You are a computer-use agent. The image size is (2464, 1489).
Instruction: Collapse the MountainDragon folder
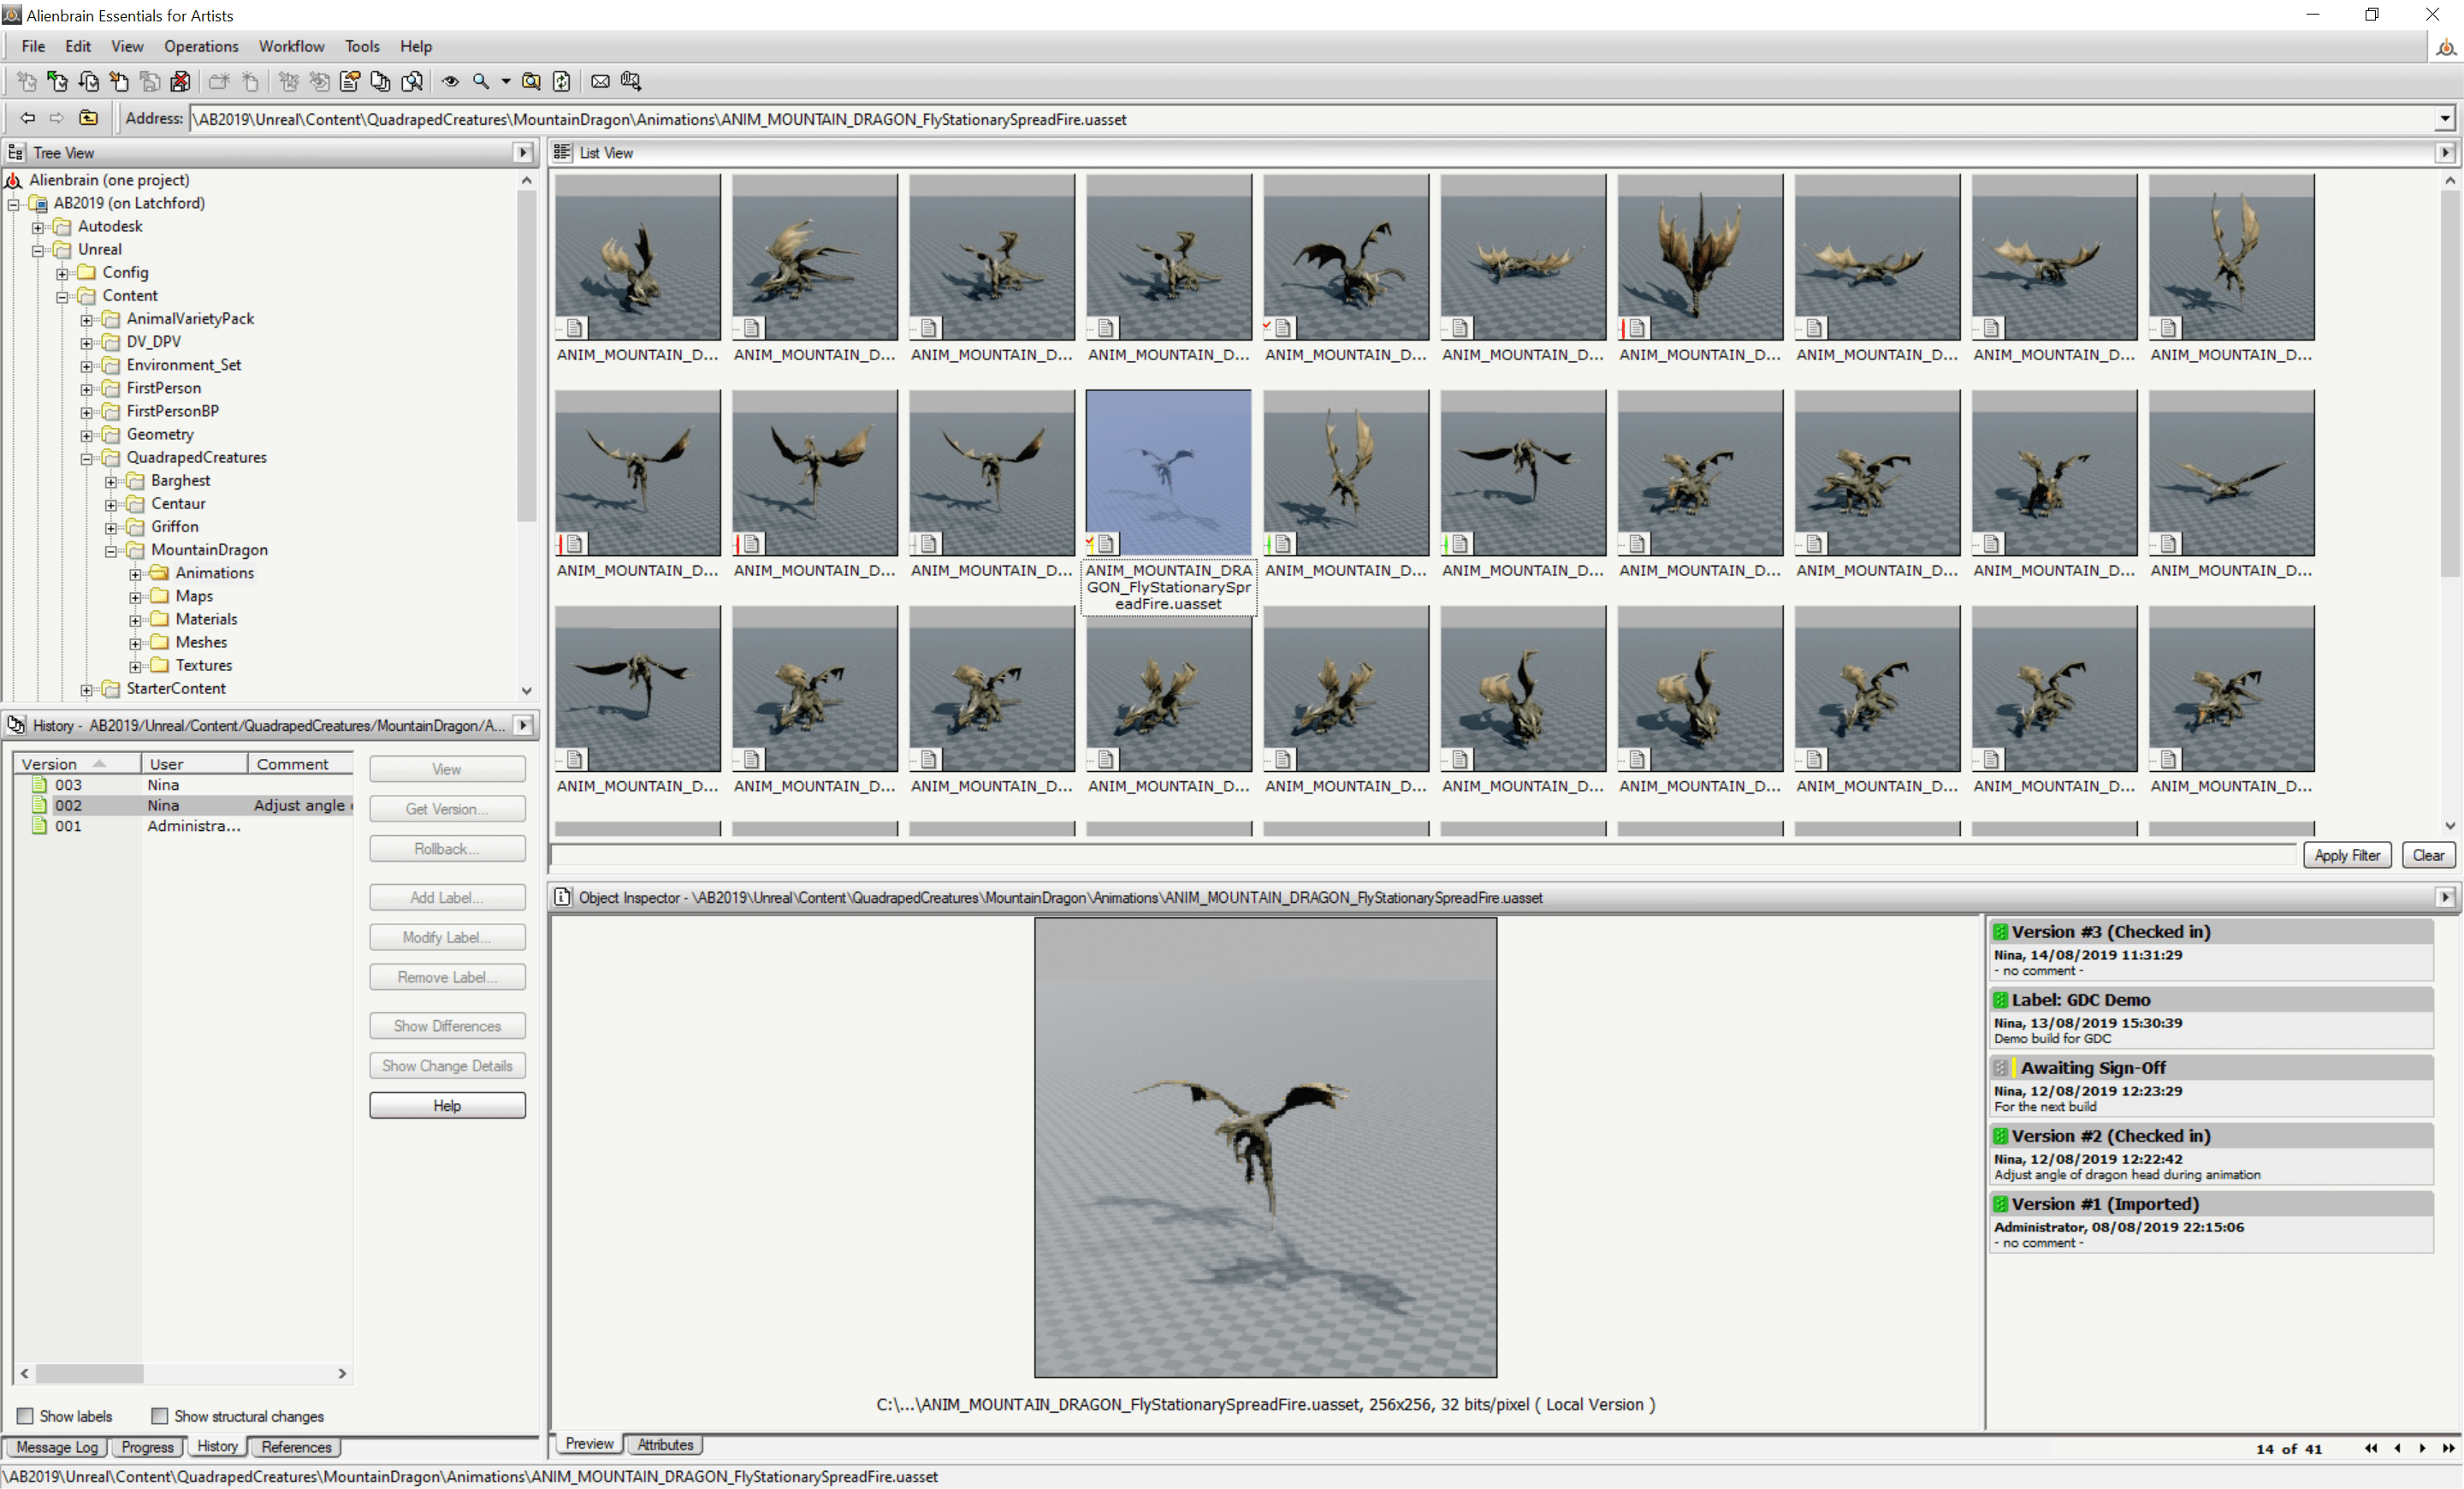[x=113, y=551]
